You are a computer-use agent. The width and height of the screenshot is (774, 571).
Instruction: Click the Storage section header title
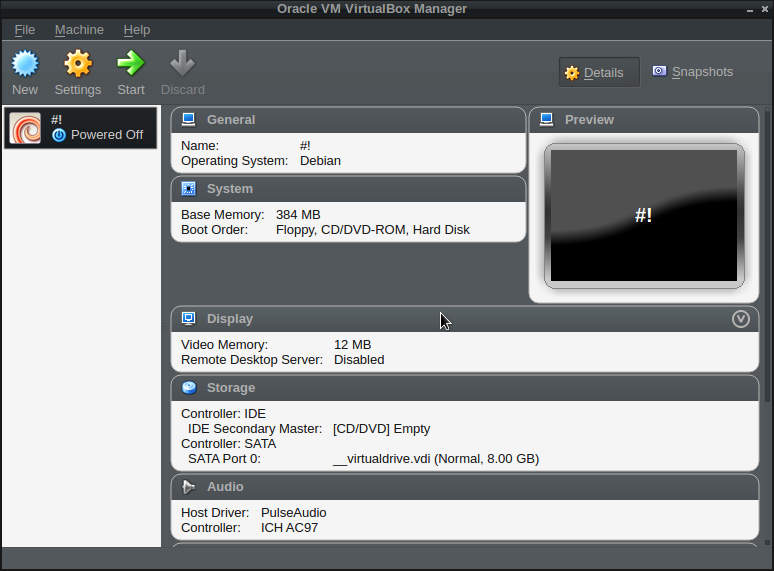231,388
